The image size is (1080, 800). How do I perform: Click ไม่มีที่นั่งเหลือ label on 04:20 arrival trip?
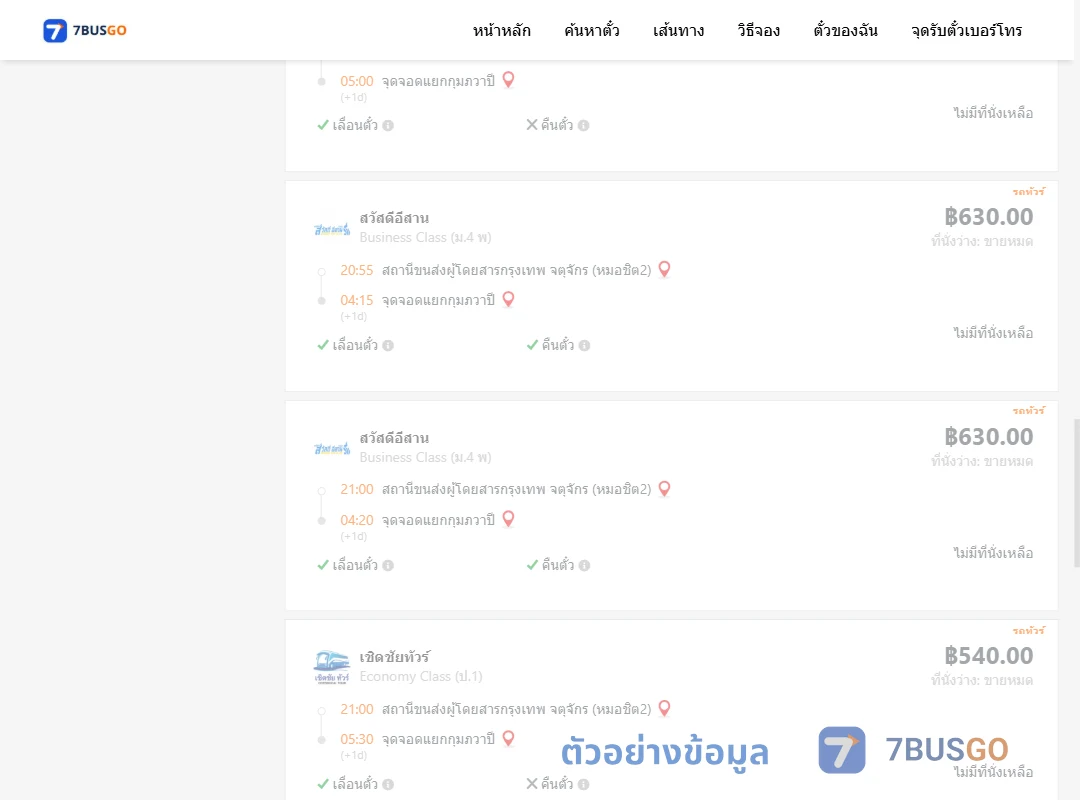click(993, 553)
